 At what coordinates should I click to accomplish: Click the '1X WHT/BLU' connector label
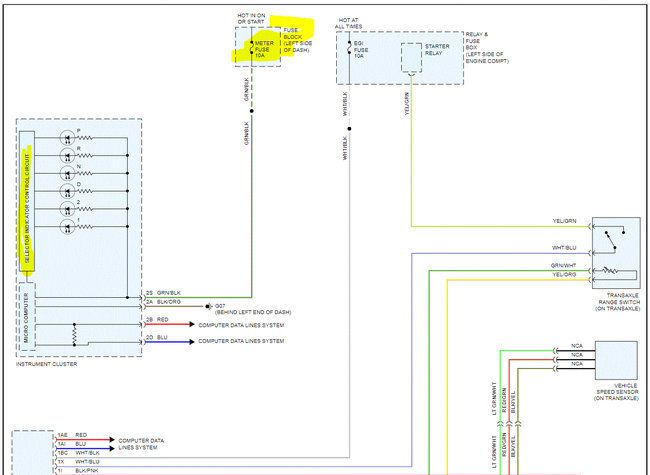click(x=78, y=461)
